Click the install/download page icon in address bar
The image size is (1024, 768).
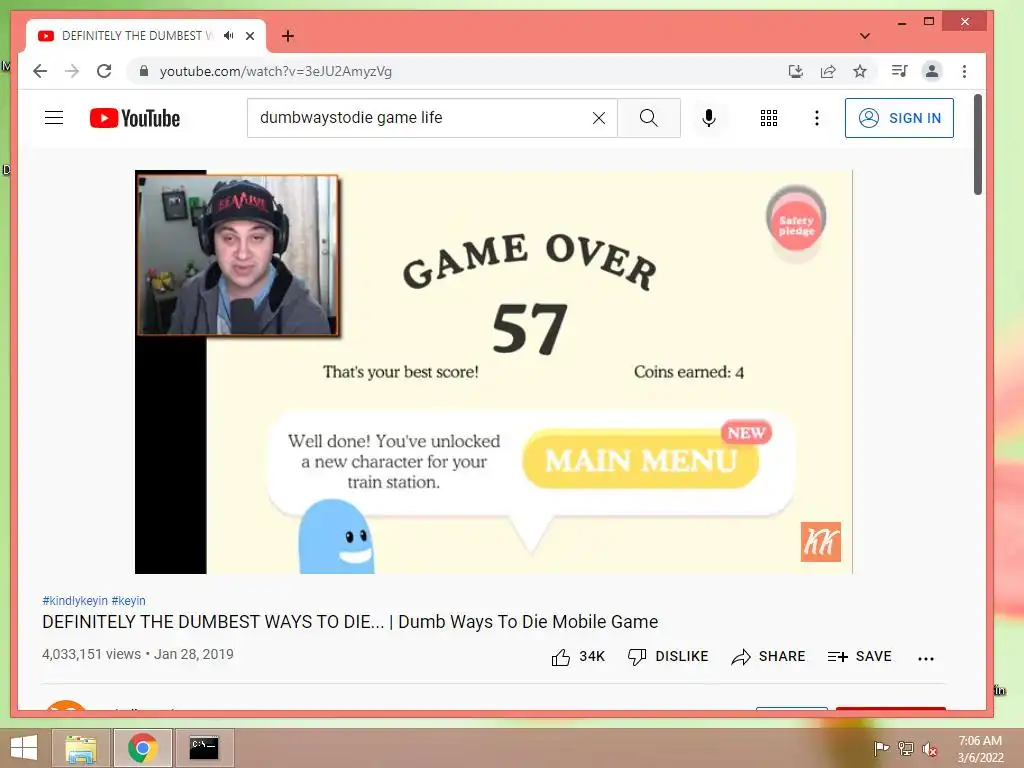pos(795,71)
